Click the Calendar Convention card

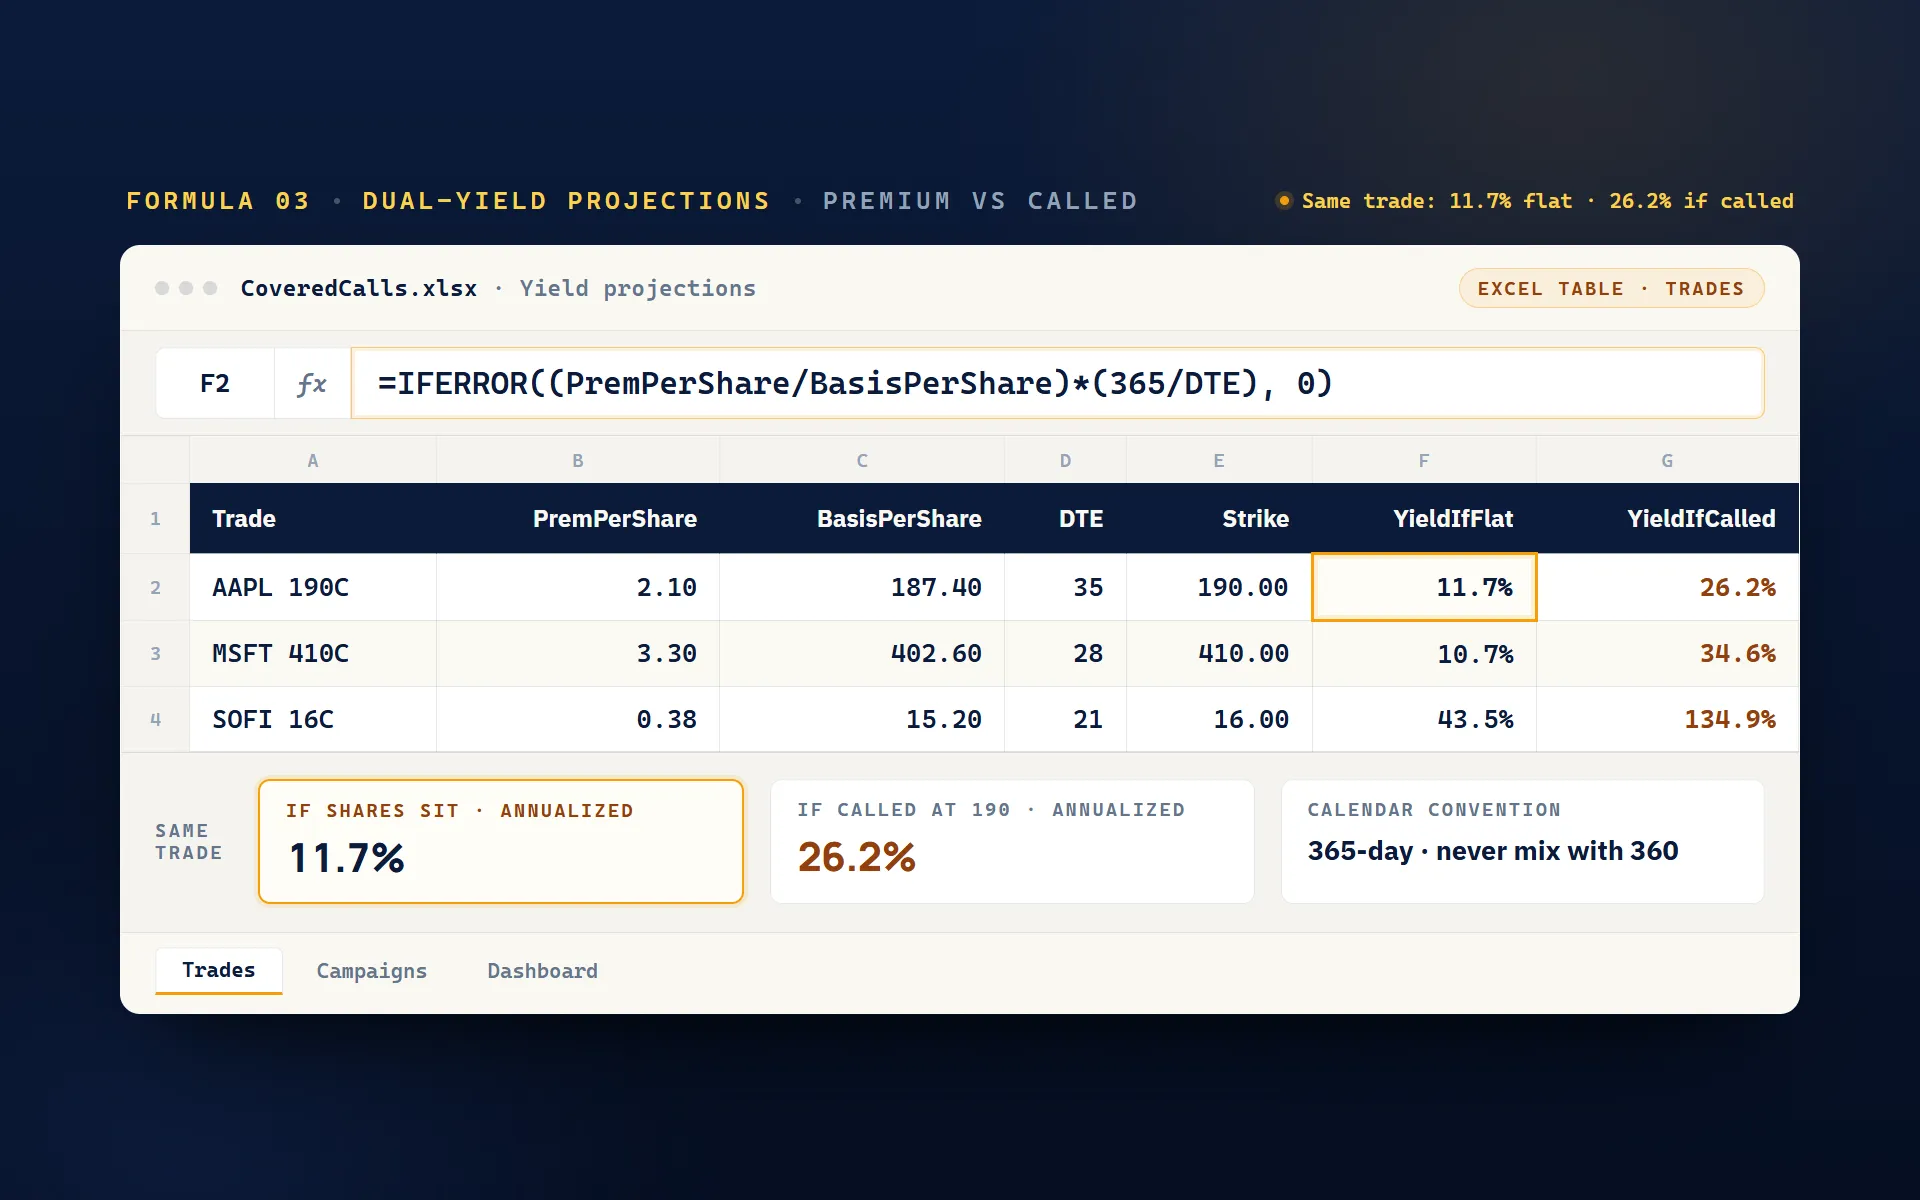click(1522, 841)
